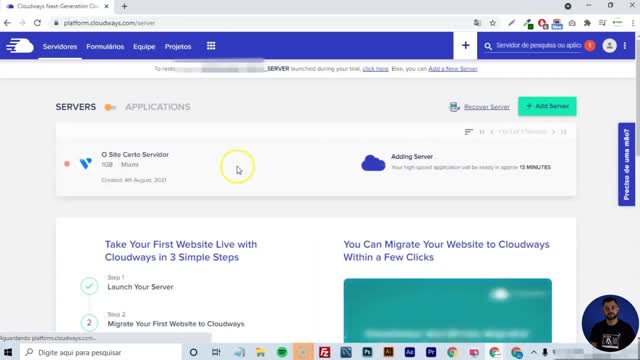Switch to the APPLICATIONS tab

coord(158,107)
